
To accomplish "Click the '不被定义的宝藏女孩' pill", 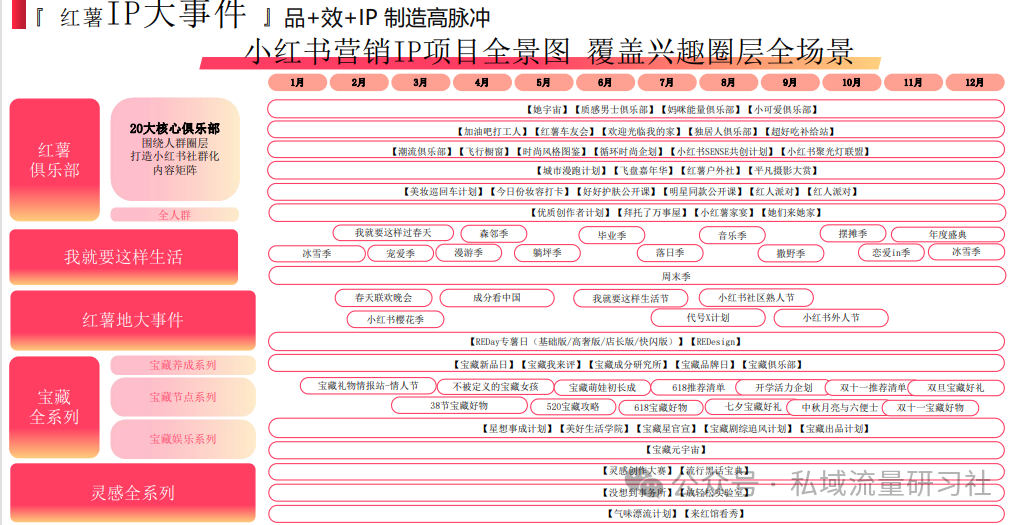I will coord(496,387).
